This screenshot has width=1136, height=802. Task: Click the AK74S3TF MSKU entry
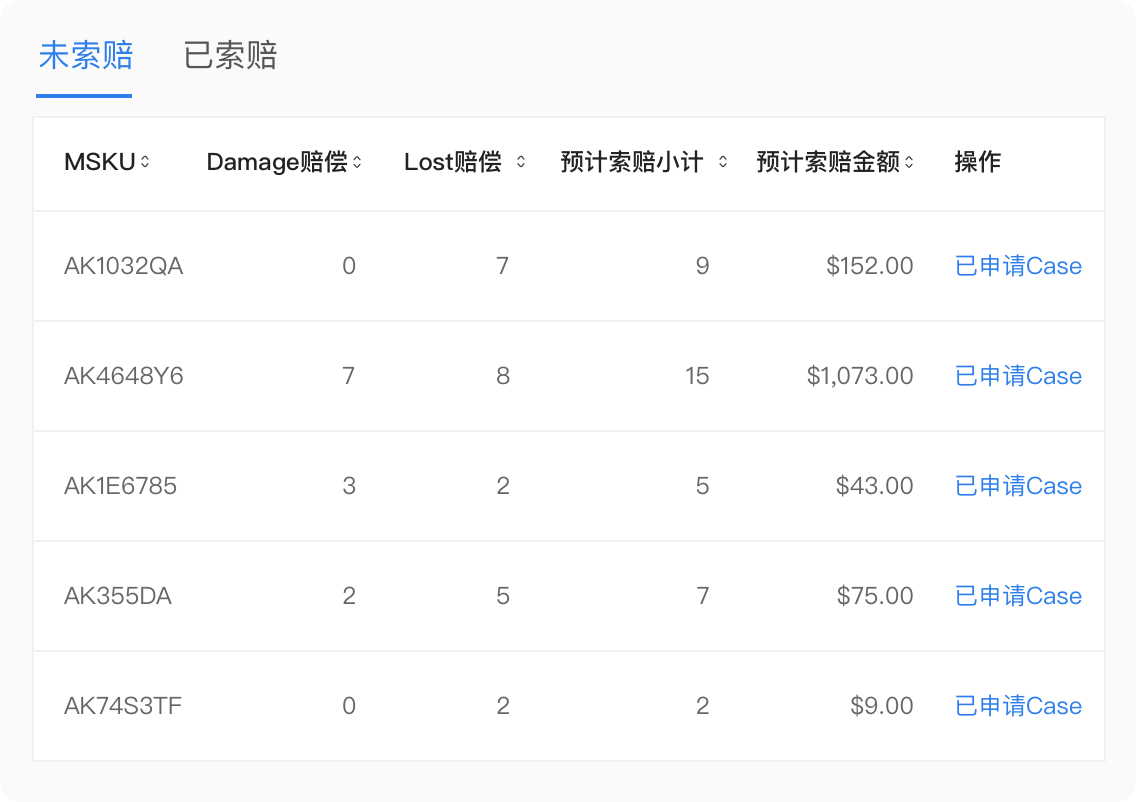pos(122,706)
